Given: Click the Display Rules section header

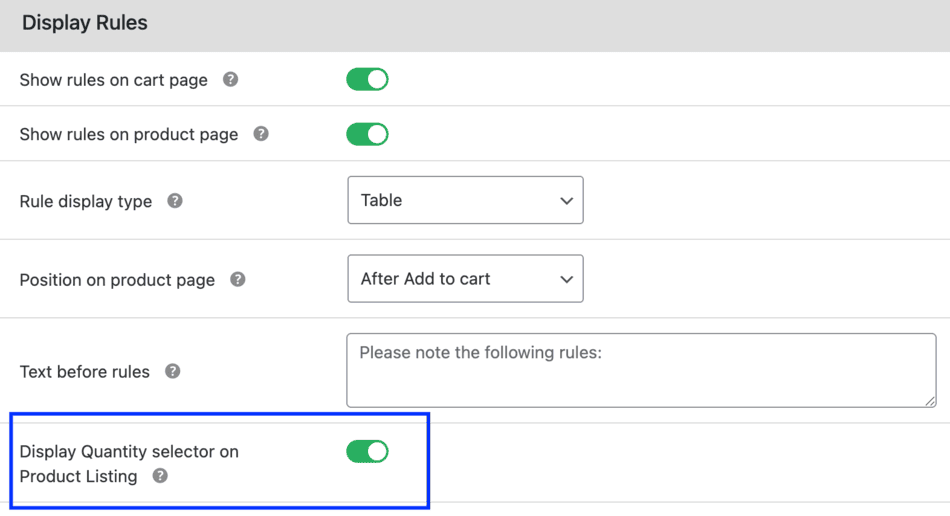Looking at the screenshot, I should (85, 23).
